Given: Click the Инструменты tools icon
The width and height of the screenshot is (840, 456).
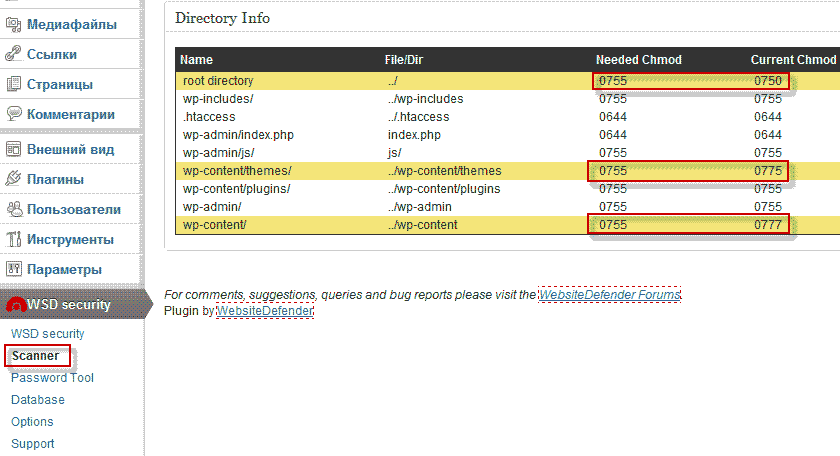Looking at the screenshot, I should (14, 239).
